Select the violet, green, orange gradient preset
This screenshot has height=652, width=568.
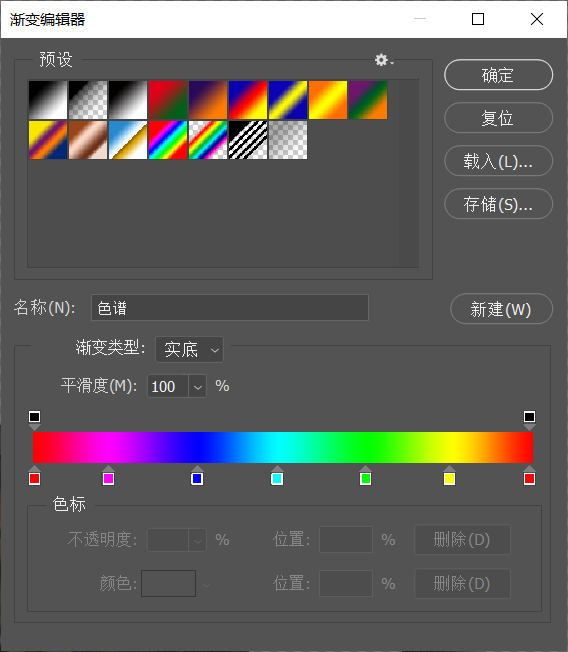coord(367,100)
